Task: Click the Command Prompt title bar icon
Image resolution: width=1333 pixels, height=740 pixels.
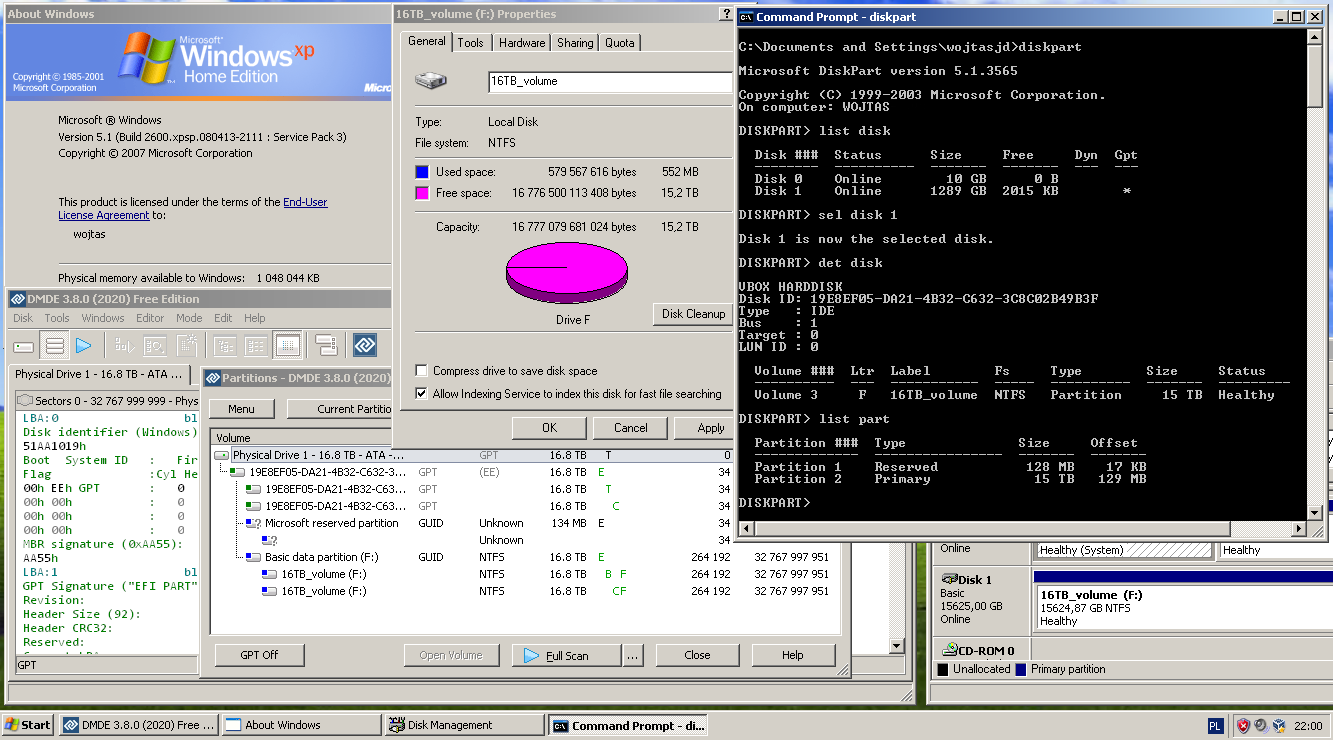Action: [x=746, y=16]
